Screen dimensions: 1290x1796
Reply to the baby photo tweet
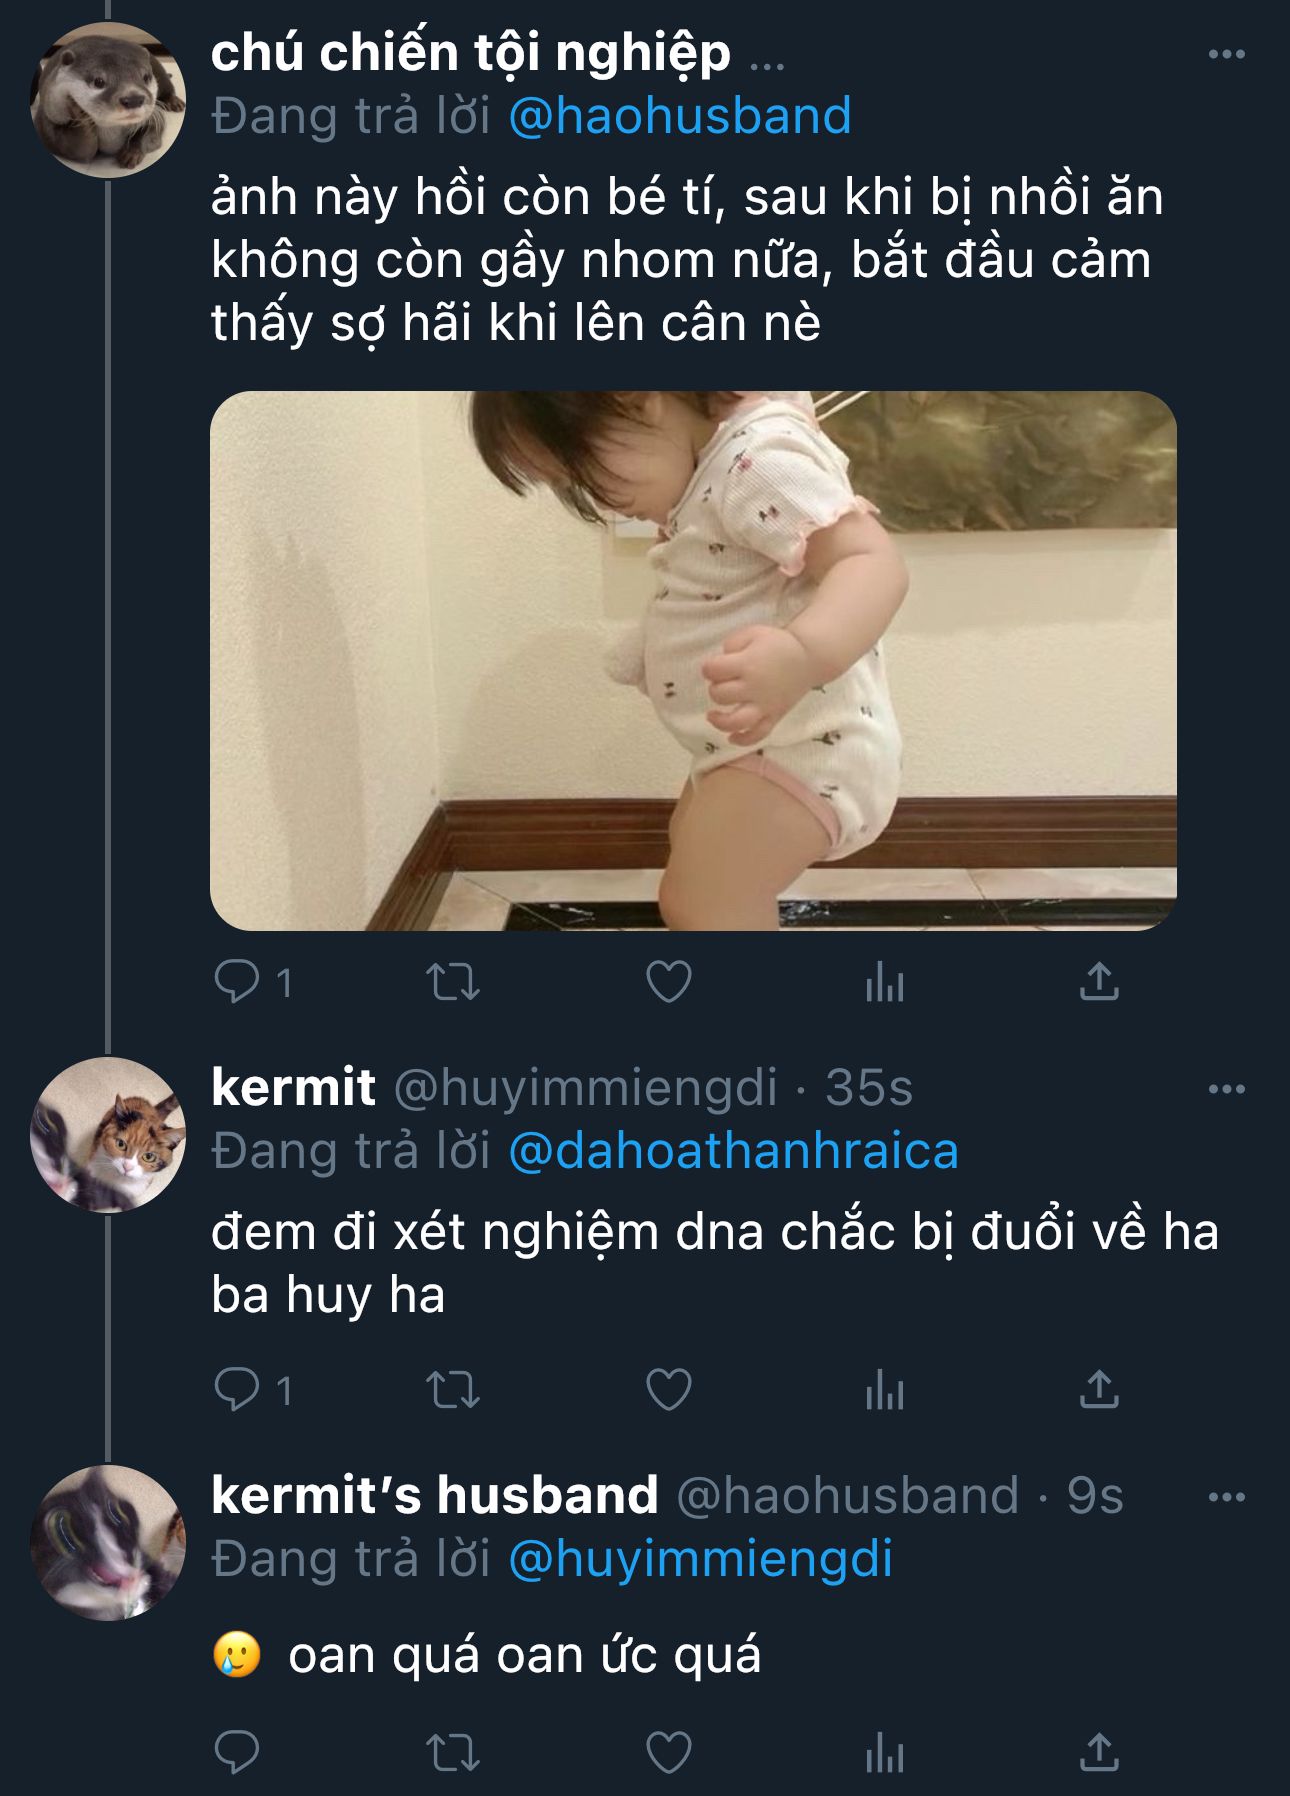(x=238, y=982)
